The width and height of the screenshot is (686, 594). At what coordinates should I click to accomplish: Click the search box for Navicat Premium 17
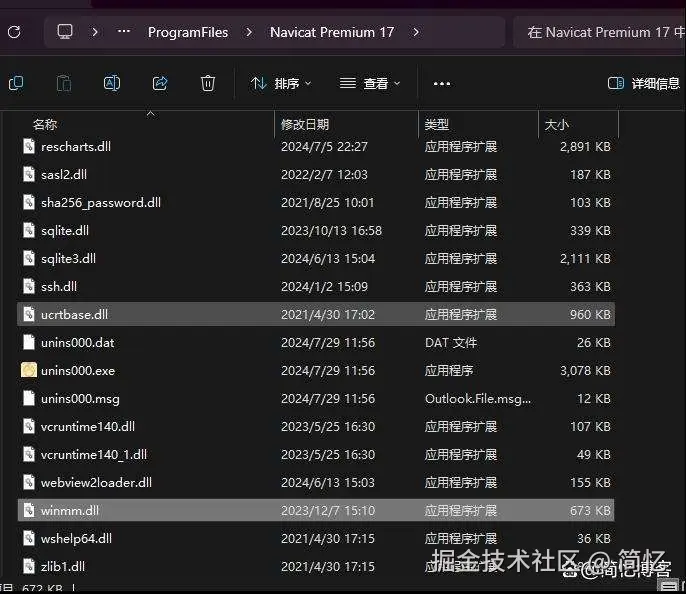click(x=599, y=32)
